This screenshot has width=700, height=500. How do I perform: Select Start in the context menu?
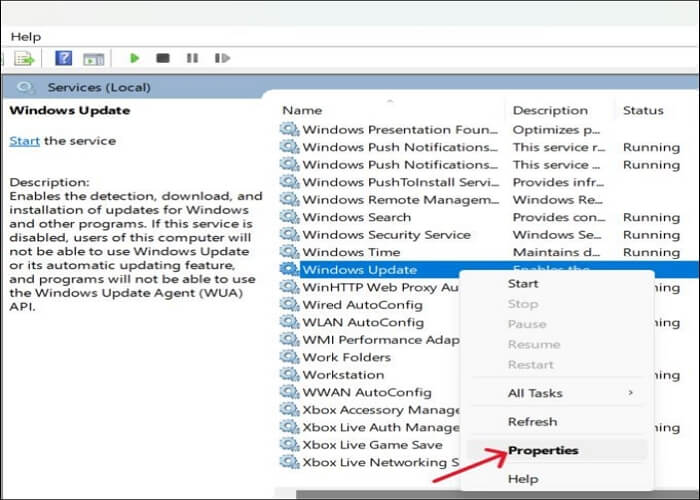[524, 284]
